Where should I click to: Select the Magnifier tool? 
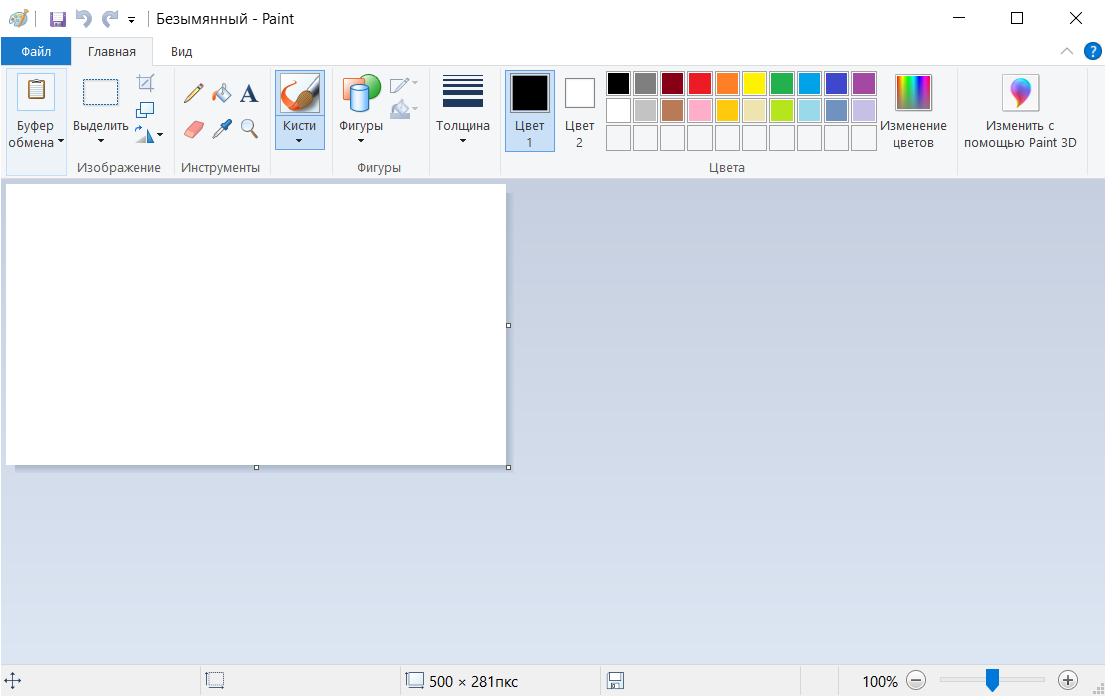click(x=249, y=128)
